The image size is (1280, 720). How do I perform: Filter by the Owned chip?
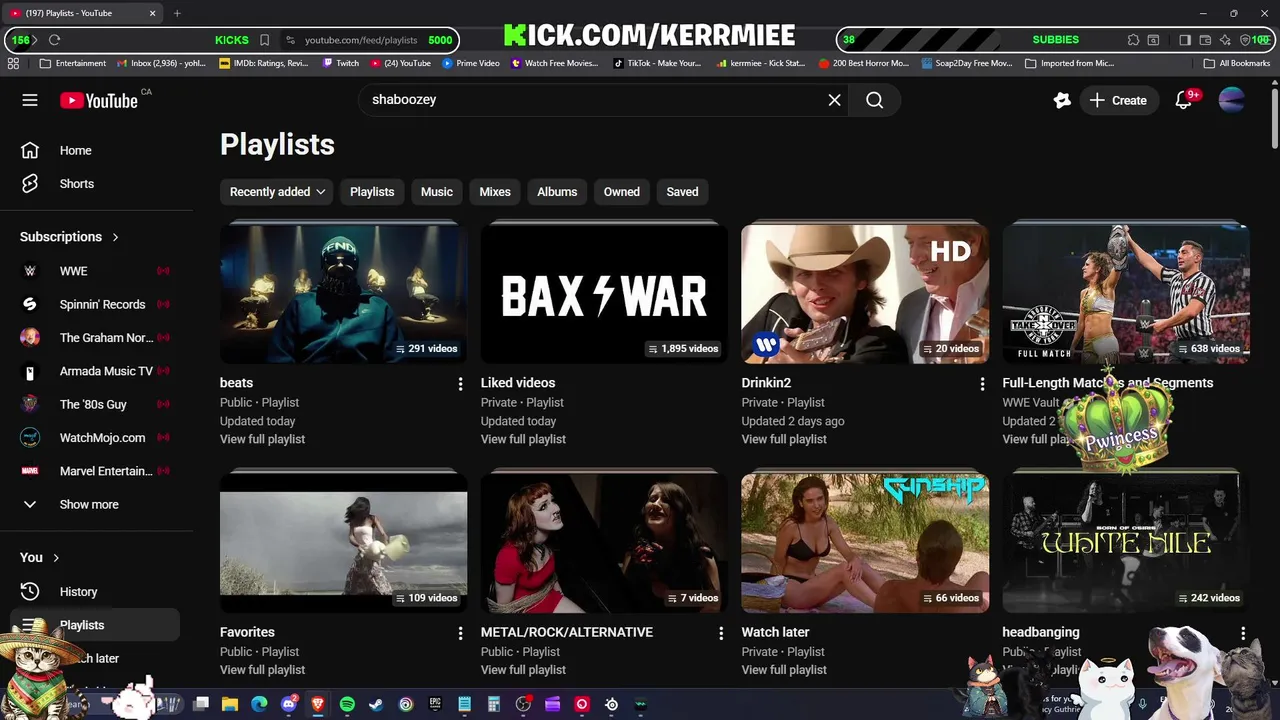(621, 192)
